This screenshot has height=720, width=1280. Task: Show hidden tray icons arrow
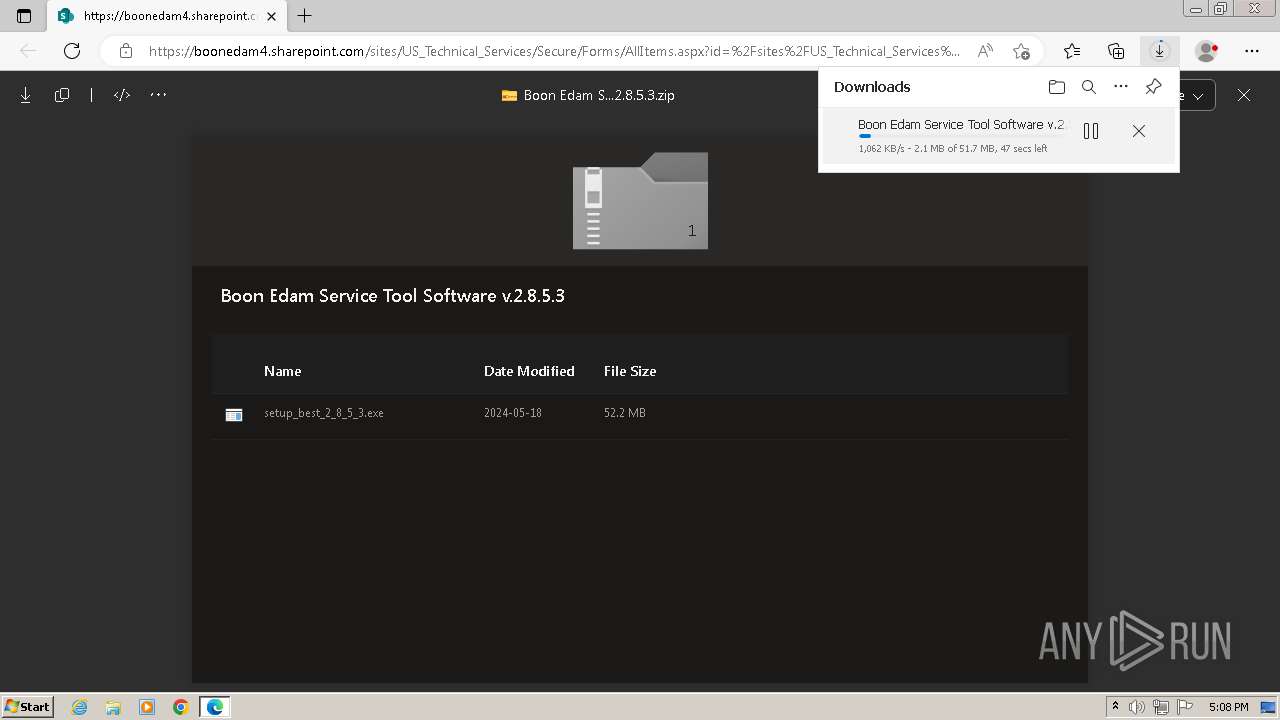1116,707
